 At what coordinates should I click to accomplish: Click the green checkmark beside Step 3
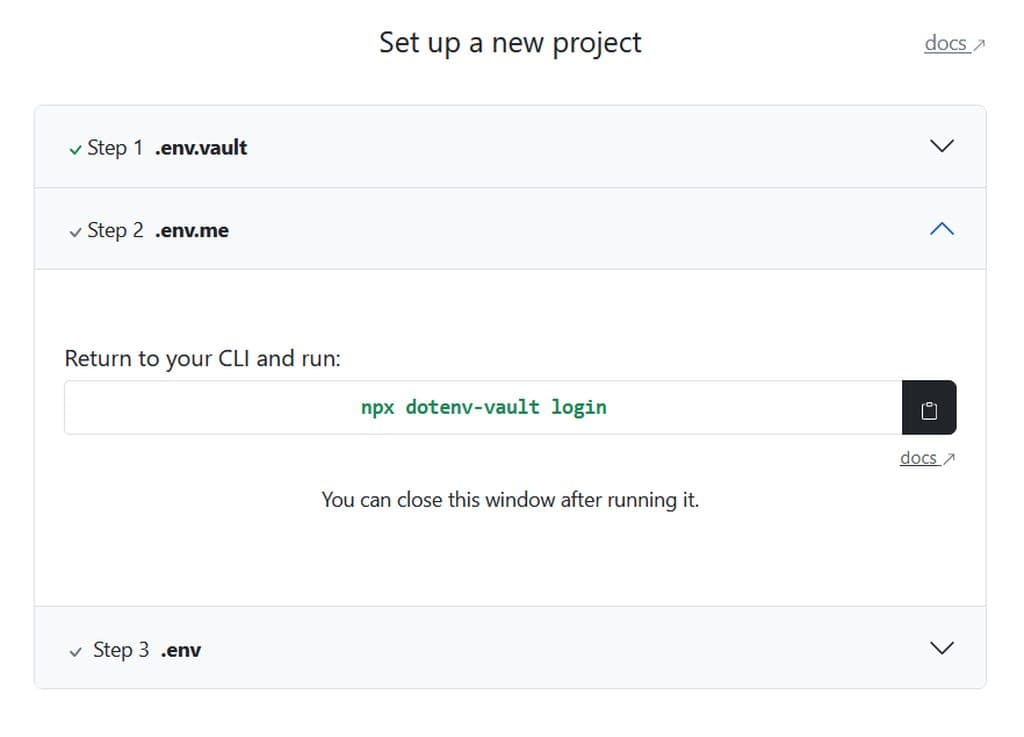(x=76, y=650)
